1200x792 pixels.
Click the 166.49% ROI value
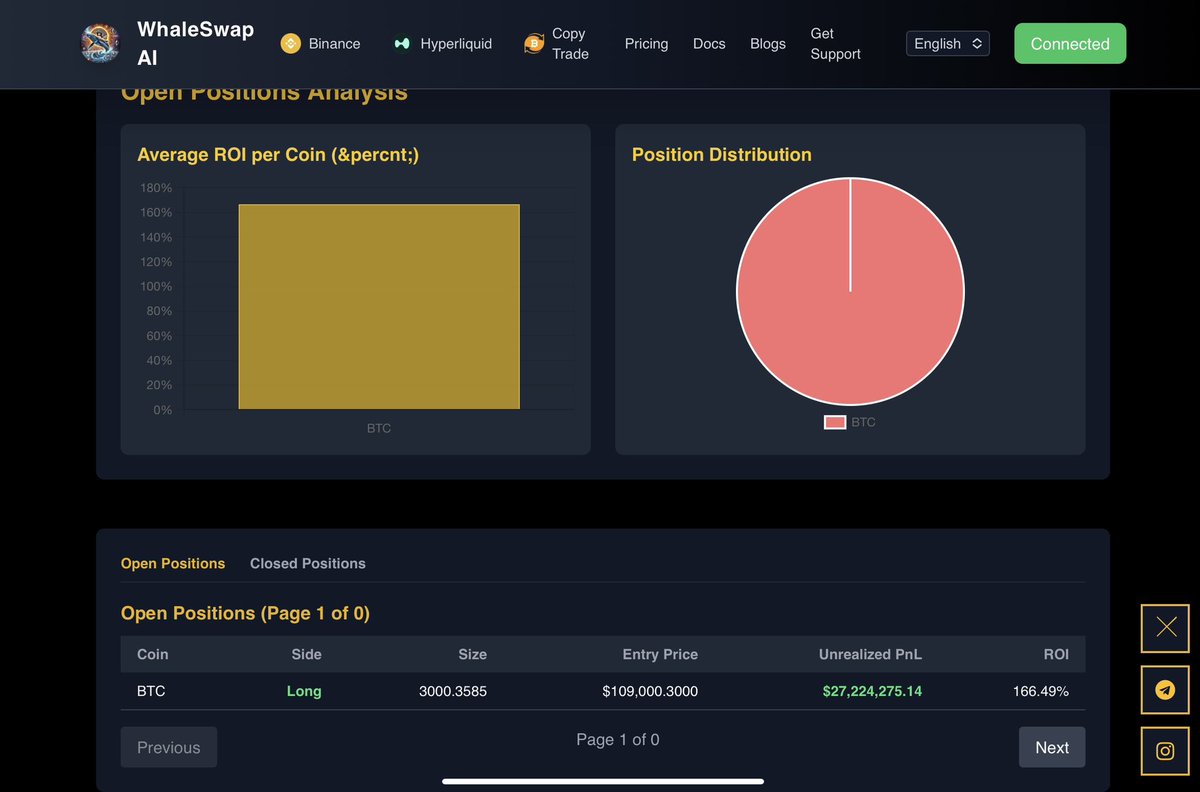[x=1041, y=691]
